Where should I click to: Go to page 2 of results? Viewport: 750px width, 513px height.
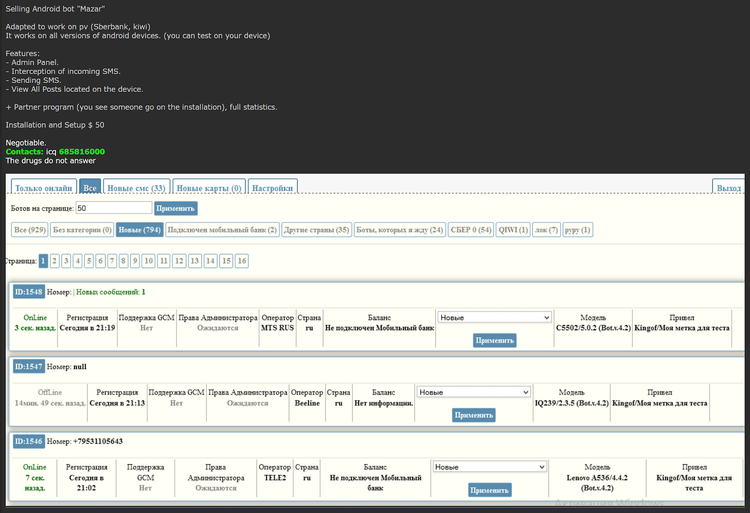click(x=55, y=261)
